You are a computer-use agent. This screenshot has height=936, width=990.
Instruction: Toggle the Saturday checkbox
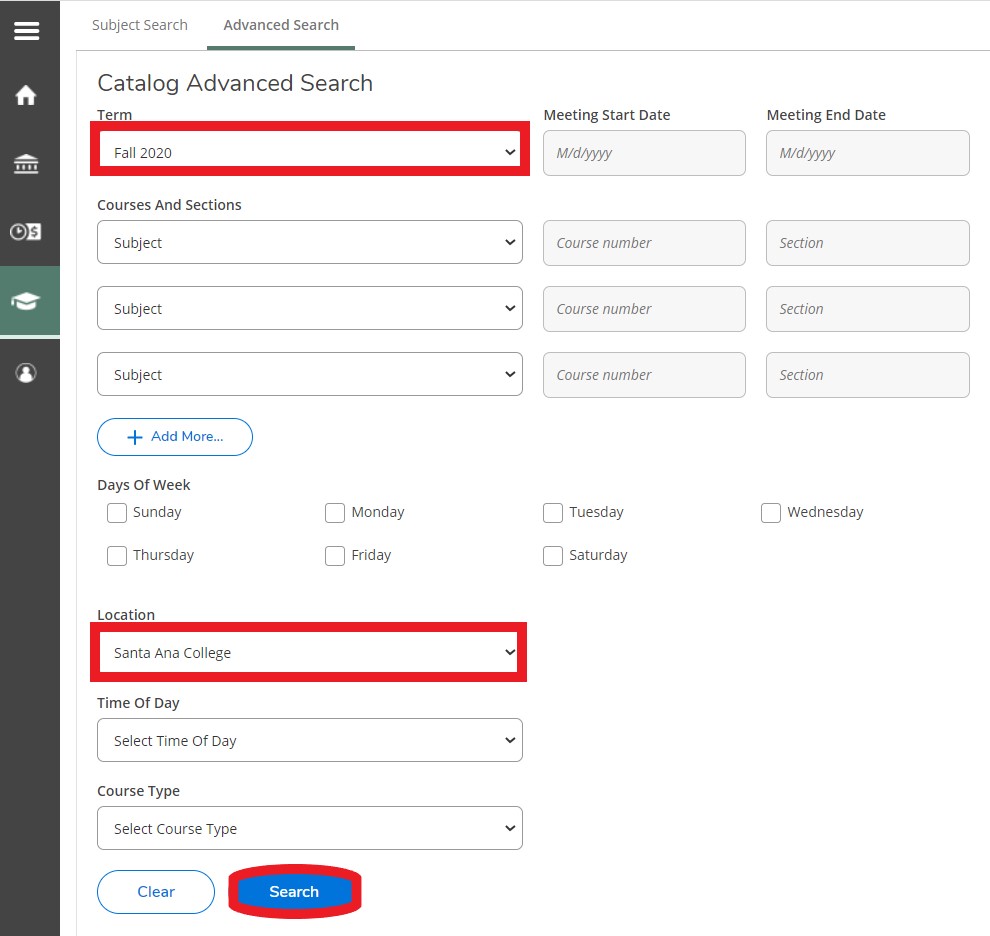(553, 556)
